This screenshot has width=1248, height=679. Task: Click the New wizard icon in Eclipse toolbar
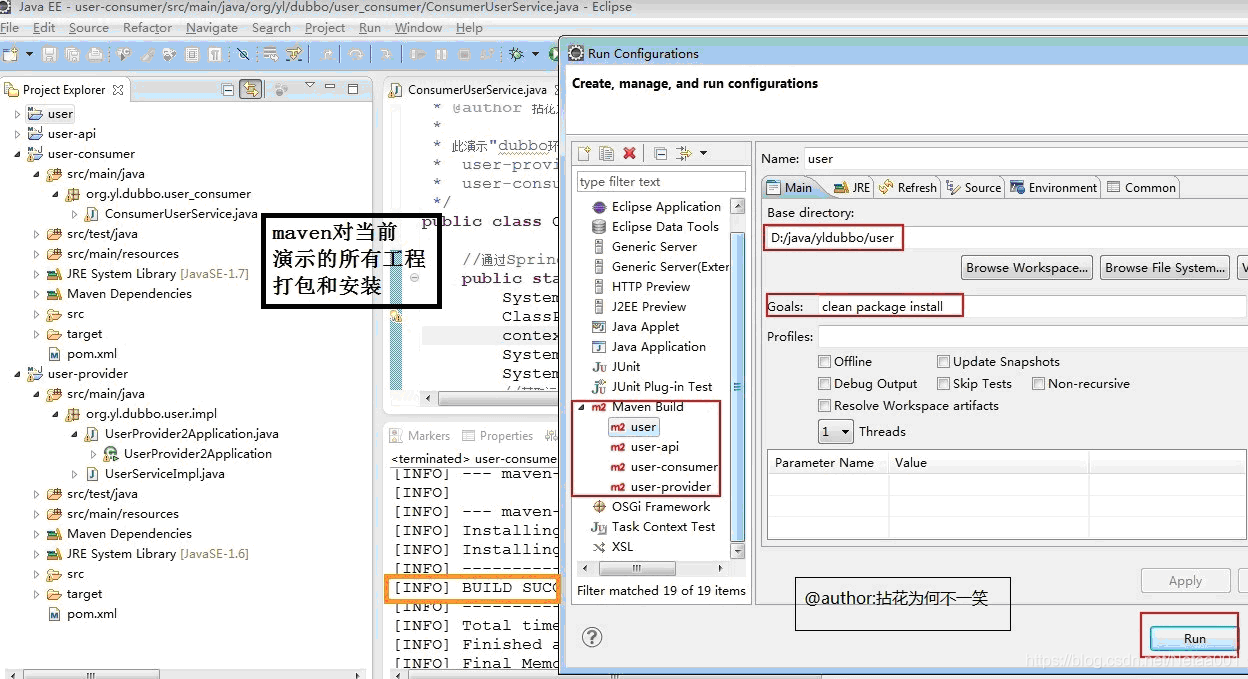coord(11,54)
